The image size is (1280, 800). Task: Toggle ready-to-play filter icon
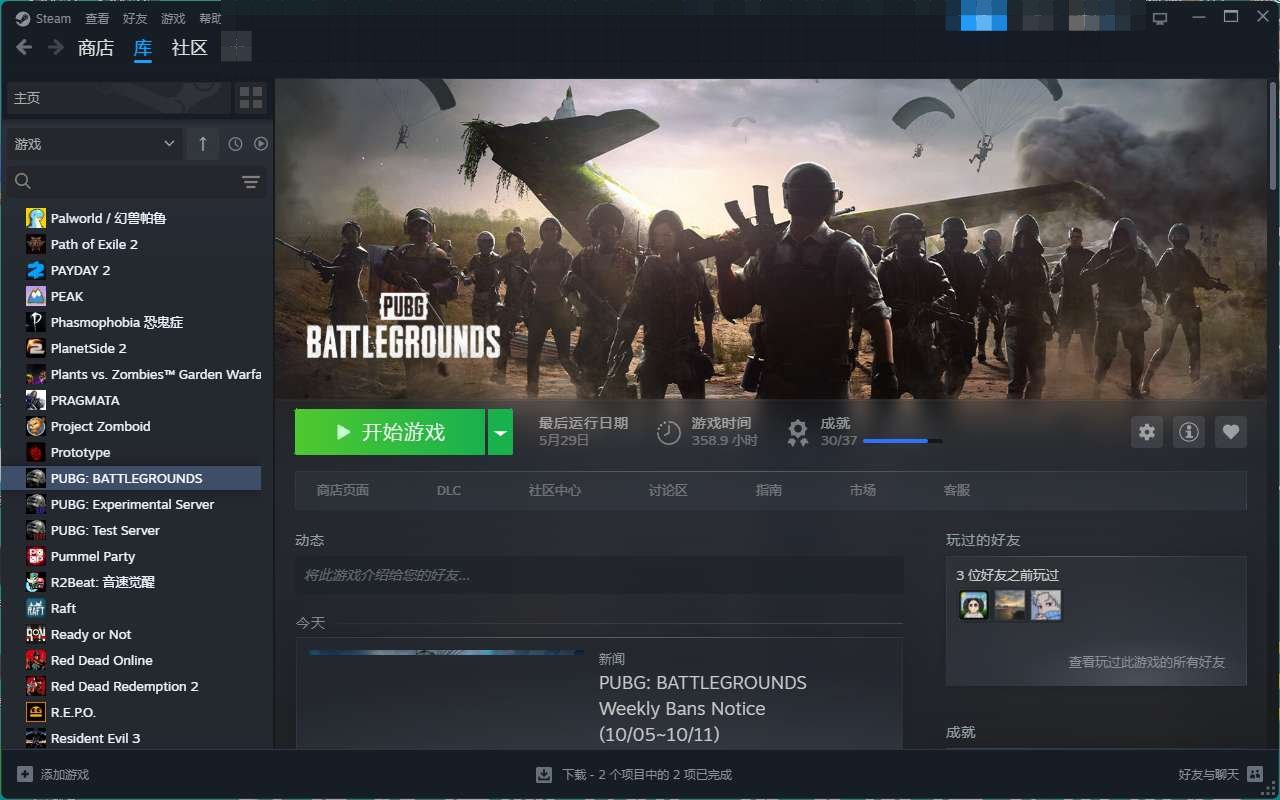(261, 144)
